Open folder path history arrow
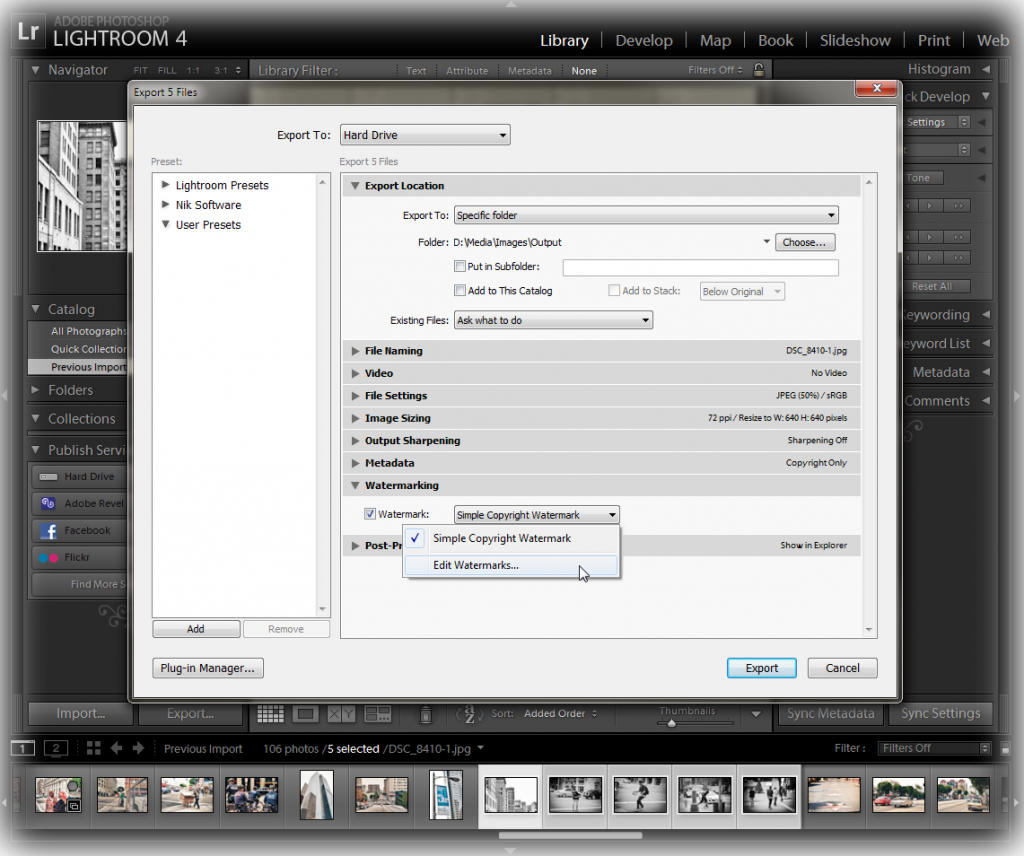Viewport: 1024px width, 856px height. [767, 242]
